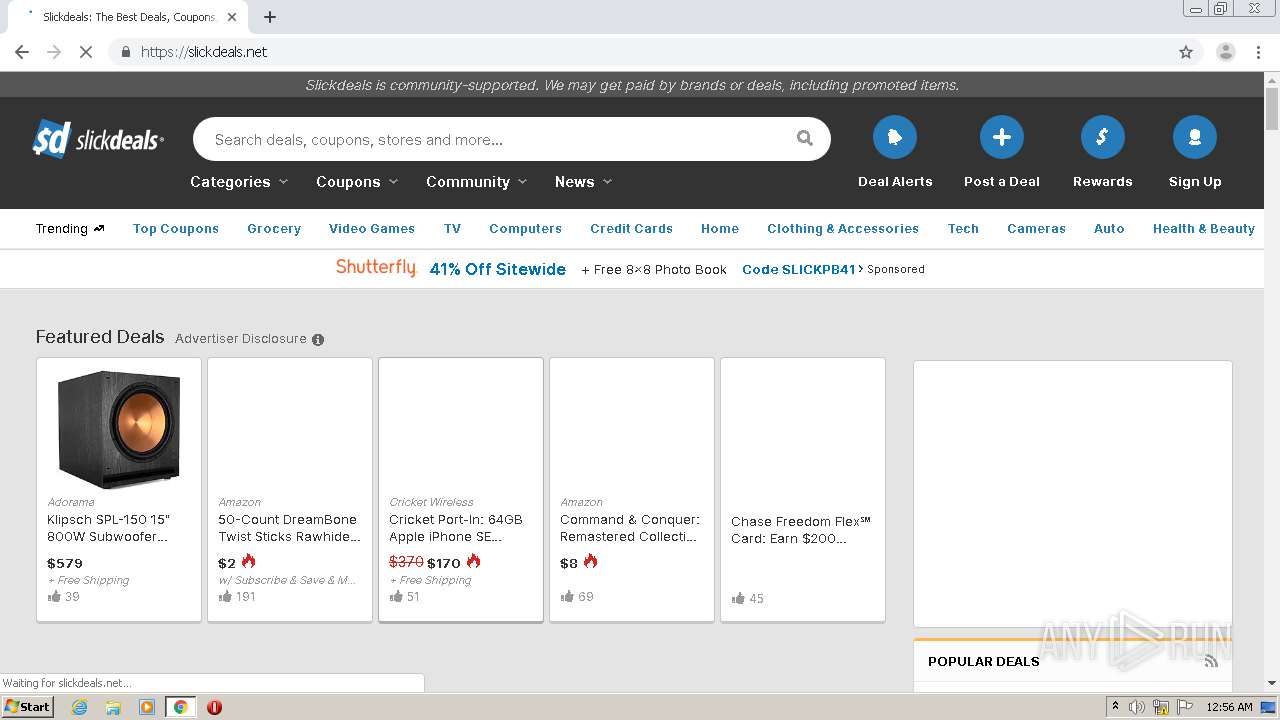The height and width of the screenshot is (720, 1280).
Task: Click thumbs-up icon on Cricket iPhone deal
Action: [x=396, y=596]
